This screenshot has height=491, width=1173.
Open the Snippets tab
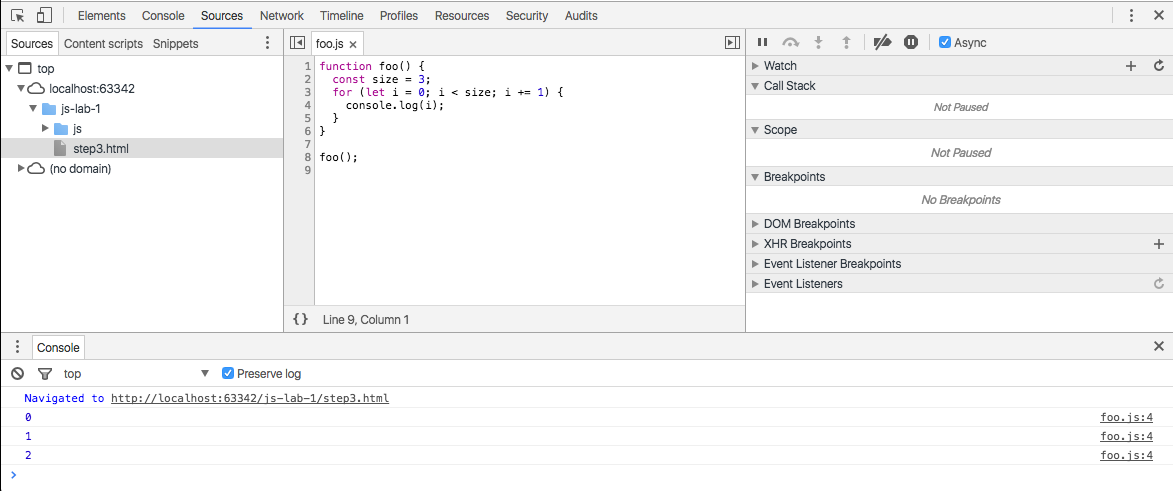pos(175,44)
